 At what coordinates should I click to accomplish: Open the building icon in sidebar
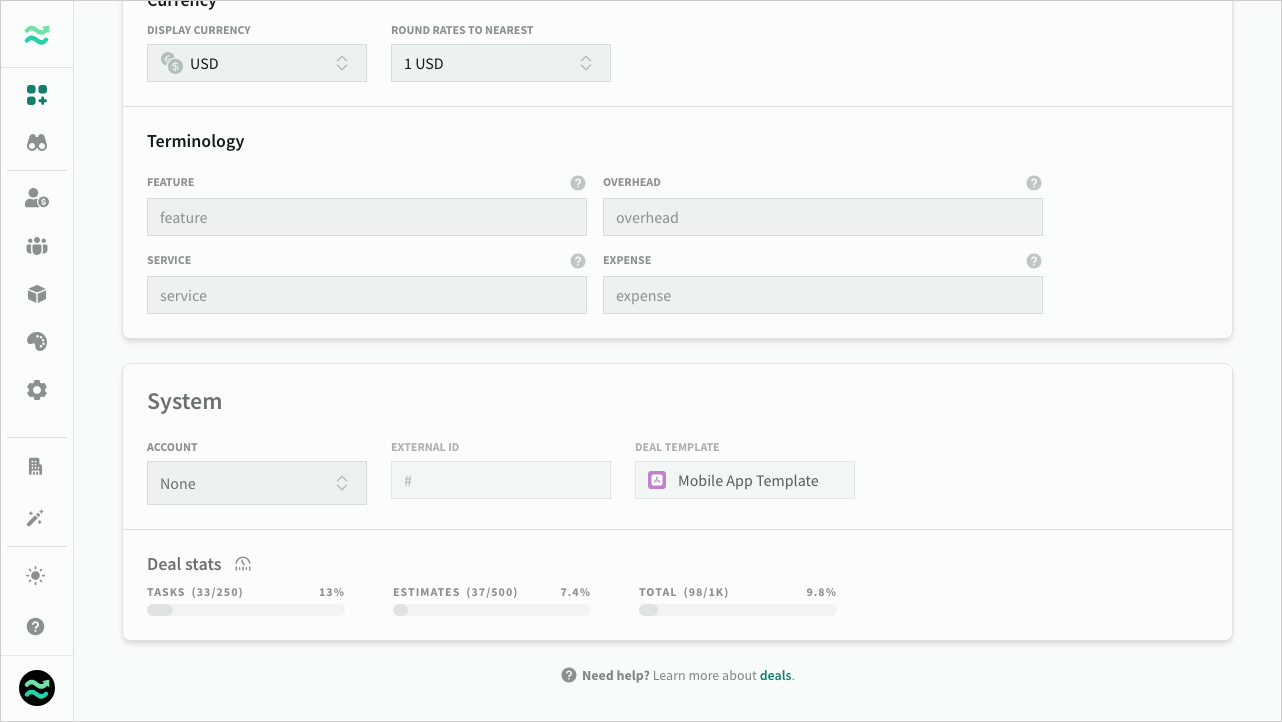pos(37,467)
